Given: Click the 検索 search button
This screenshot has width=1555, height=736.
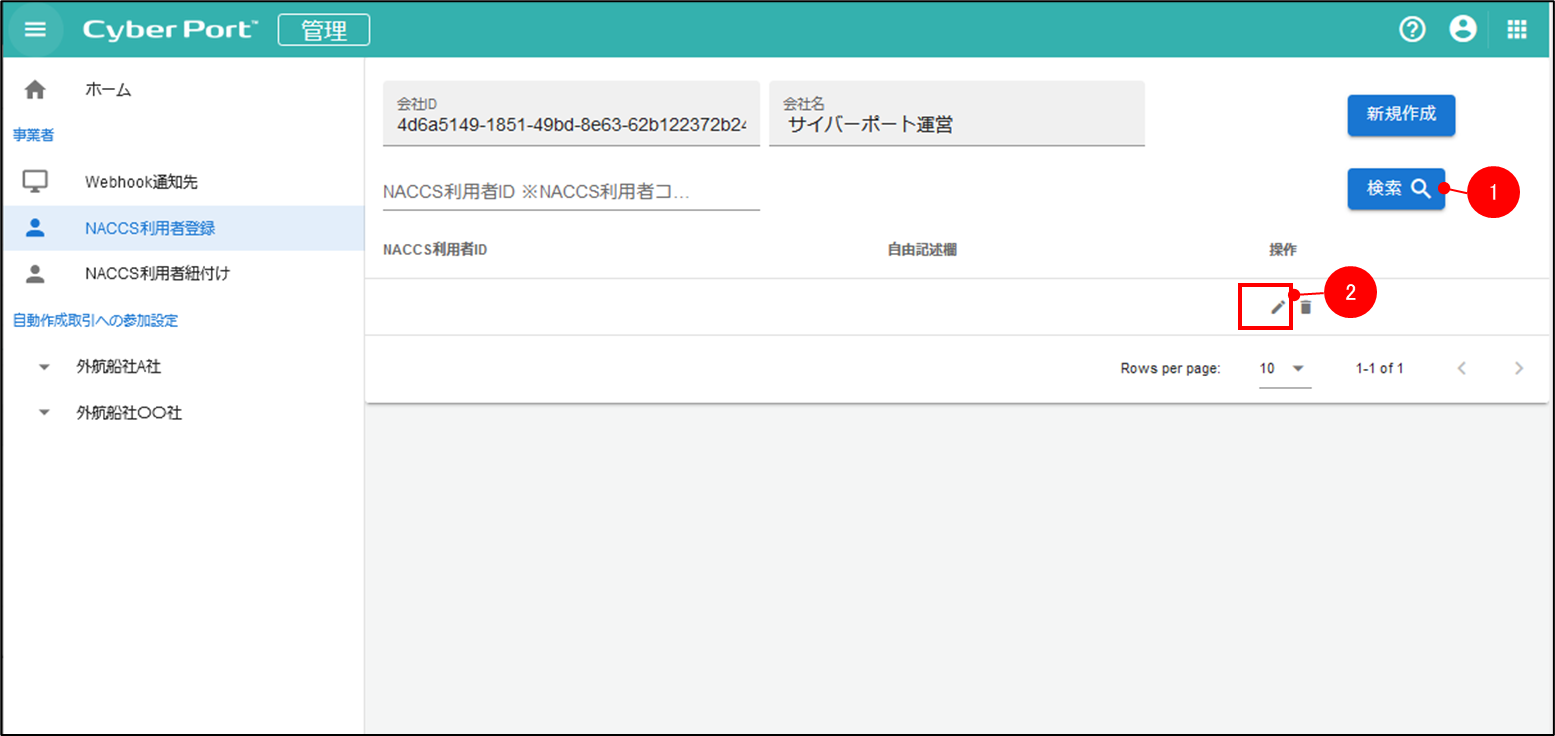Looking at the screenshot, I should 1396,189.
